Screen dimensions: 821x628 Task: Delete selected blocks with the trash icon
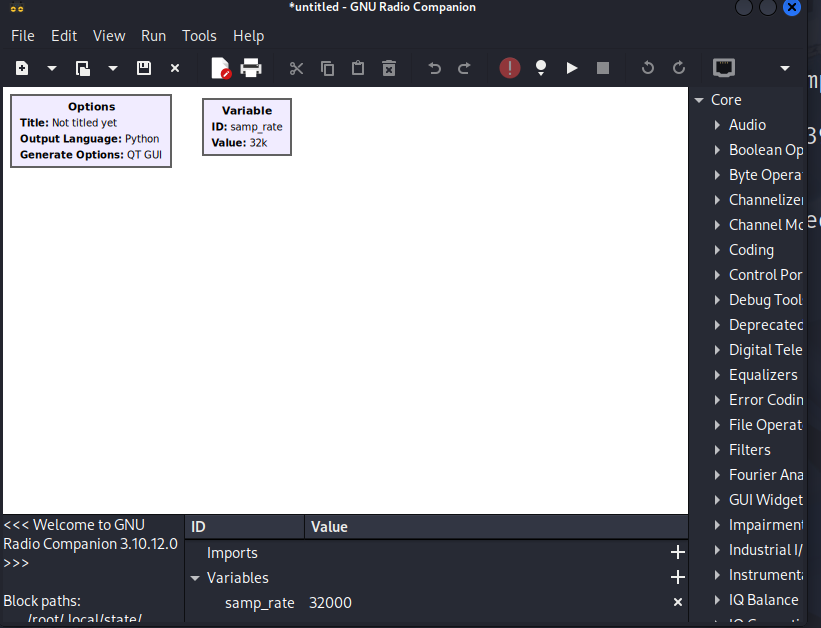pos(389,68)
